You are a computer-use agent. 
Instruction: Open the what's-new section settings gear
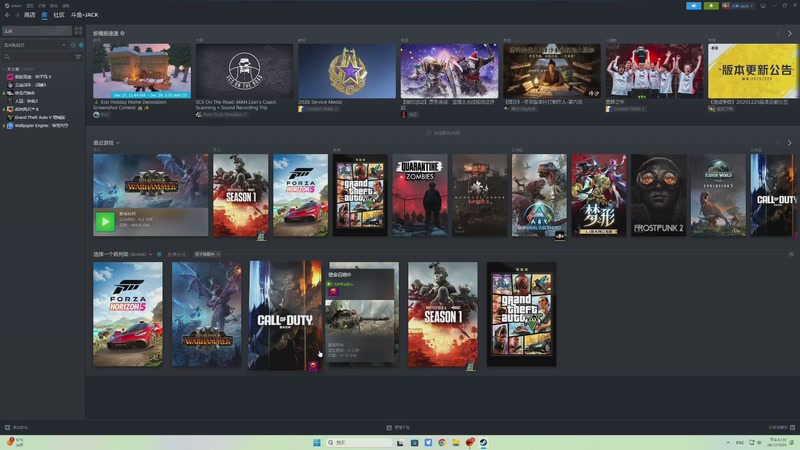tap(122, 33)
